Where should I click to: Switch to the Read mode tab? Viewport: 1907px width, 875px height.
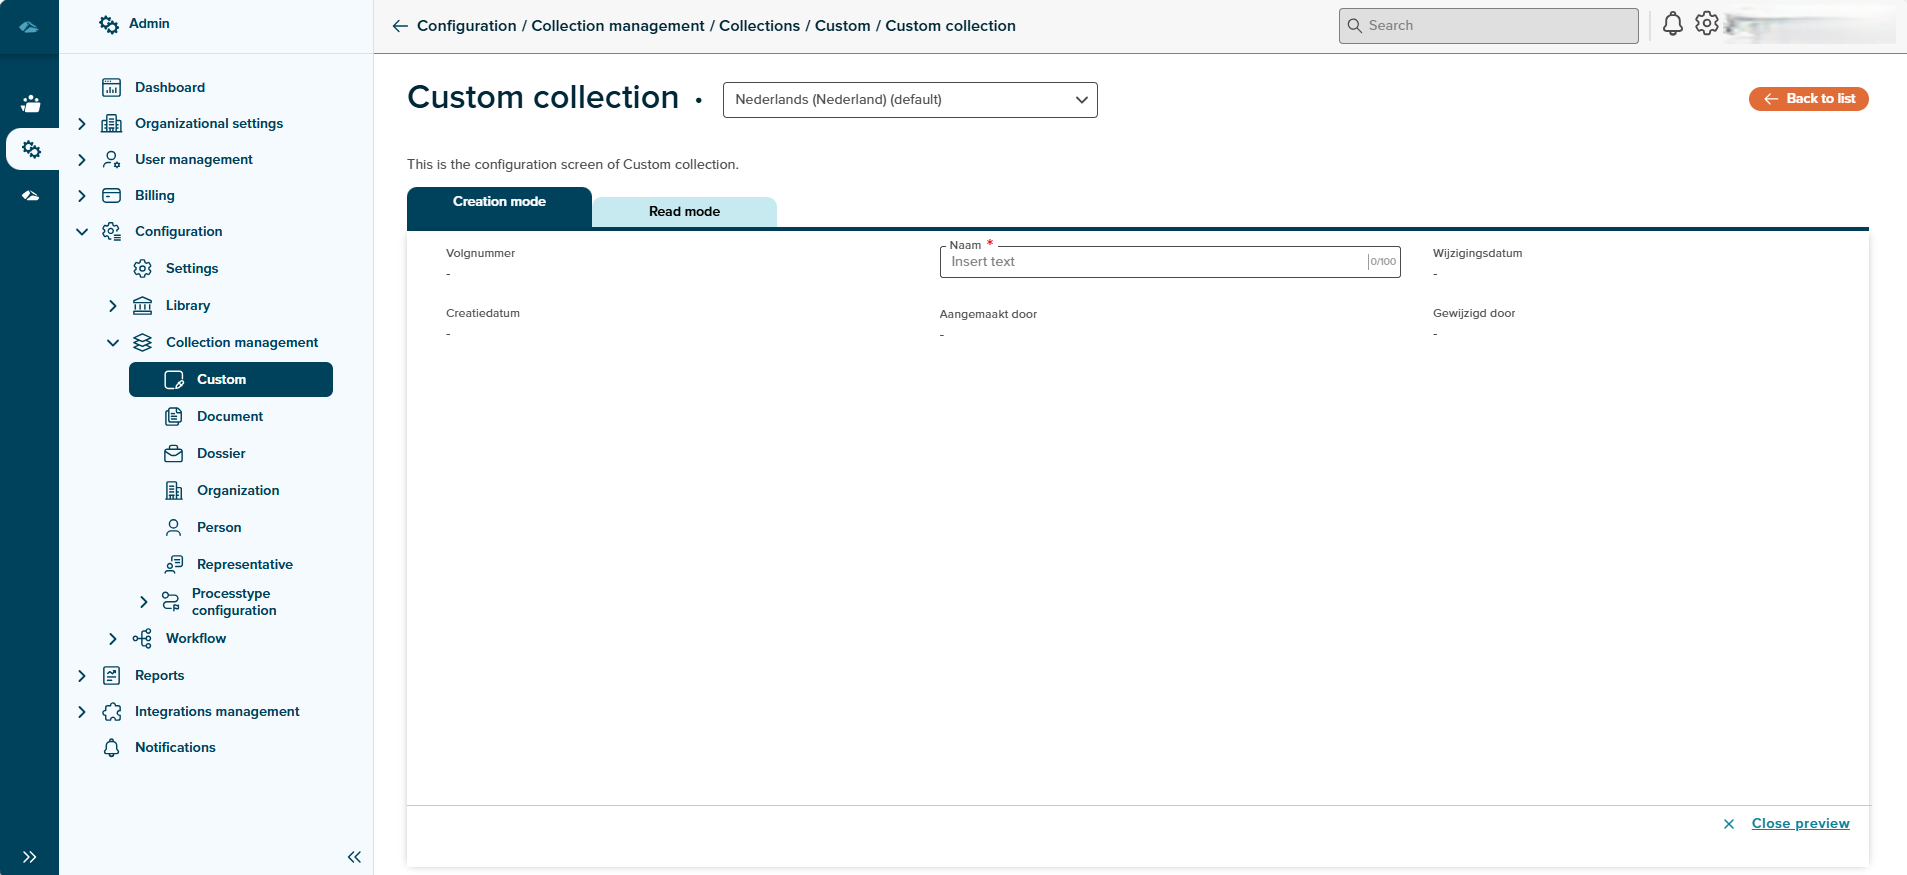pyautogui.click(x=684, y=212)
